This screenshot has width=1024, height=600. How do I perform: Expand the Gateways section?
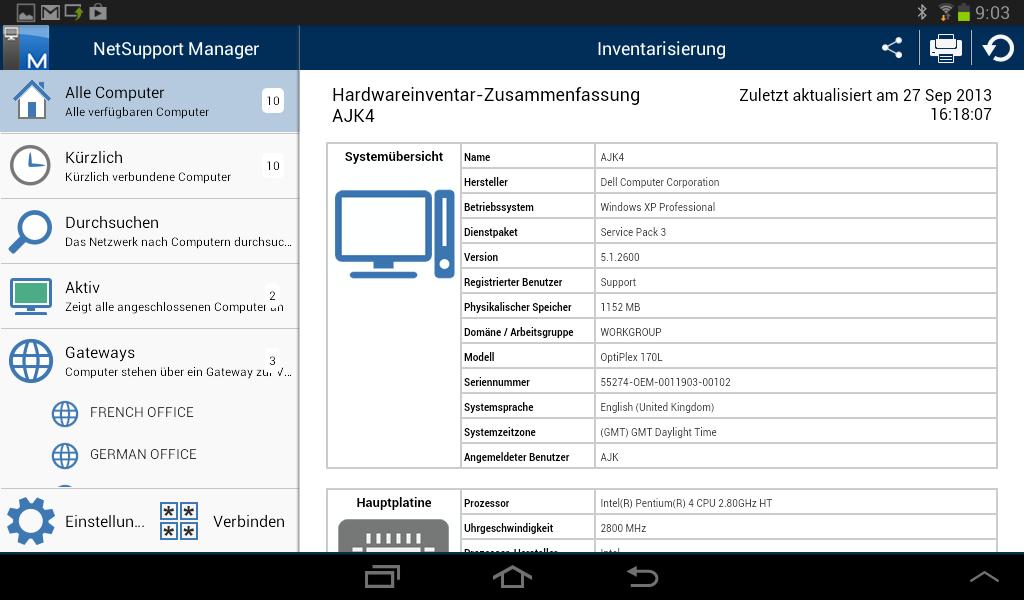[150, 360]
